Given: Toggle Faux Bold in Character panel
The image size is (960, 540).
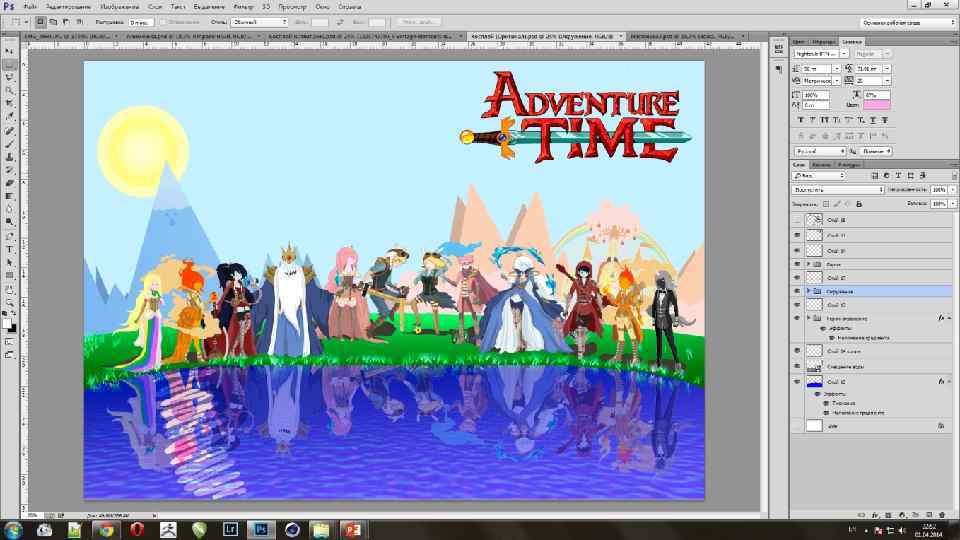Looking at the screenshot, I should (x=801, y=120).
